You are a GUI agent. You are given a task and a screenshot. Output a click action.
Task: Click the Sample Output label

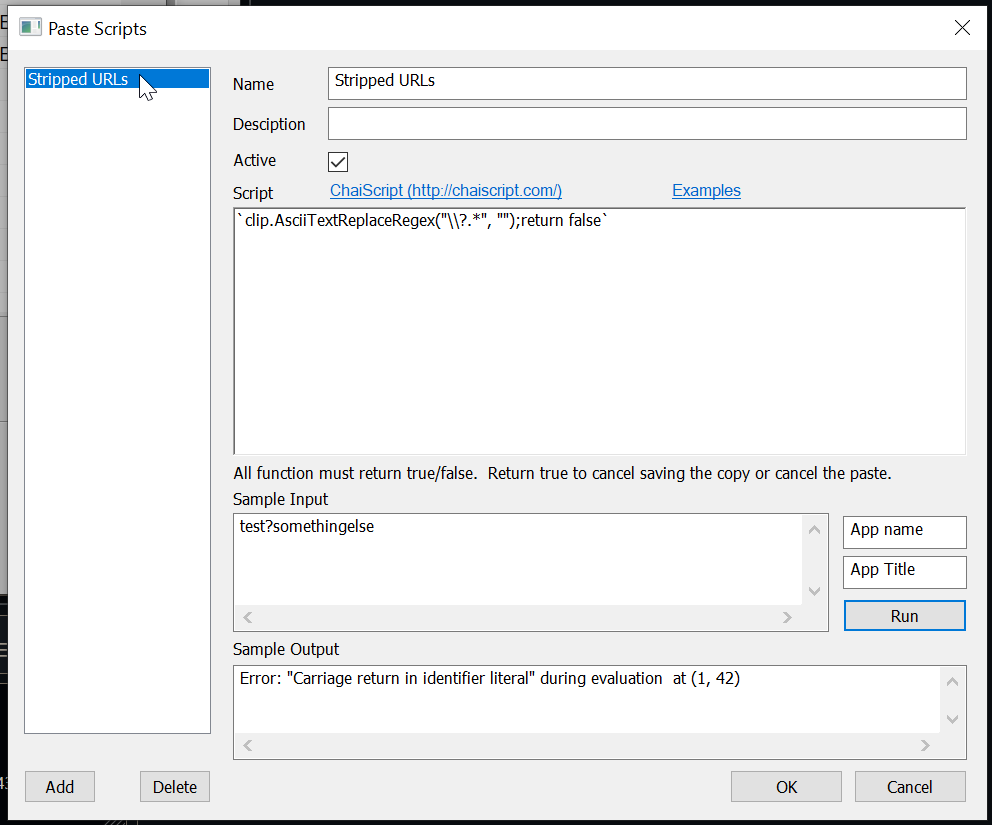click(286, 649)
